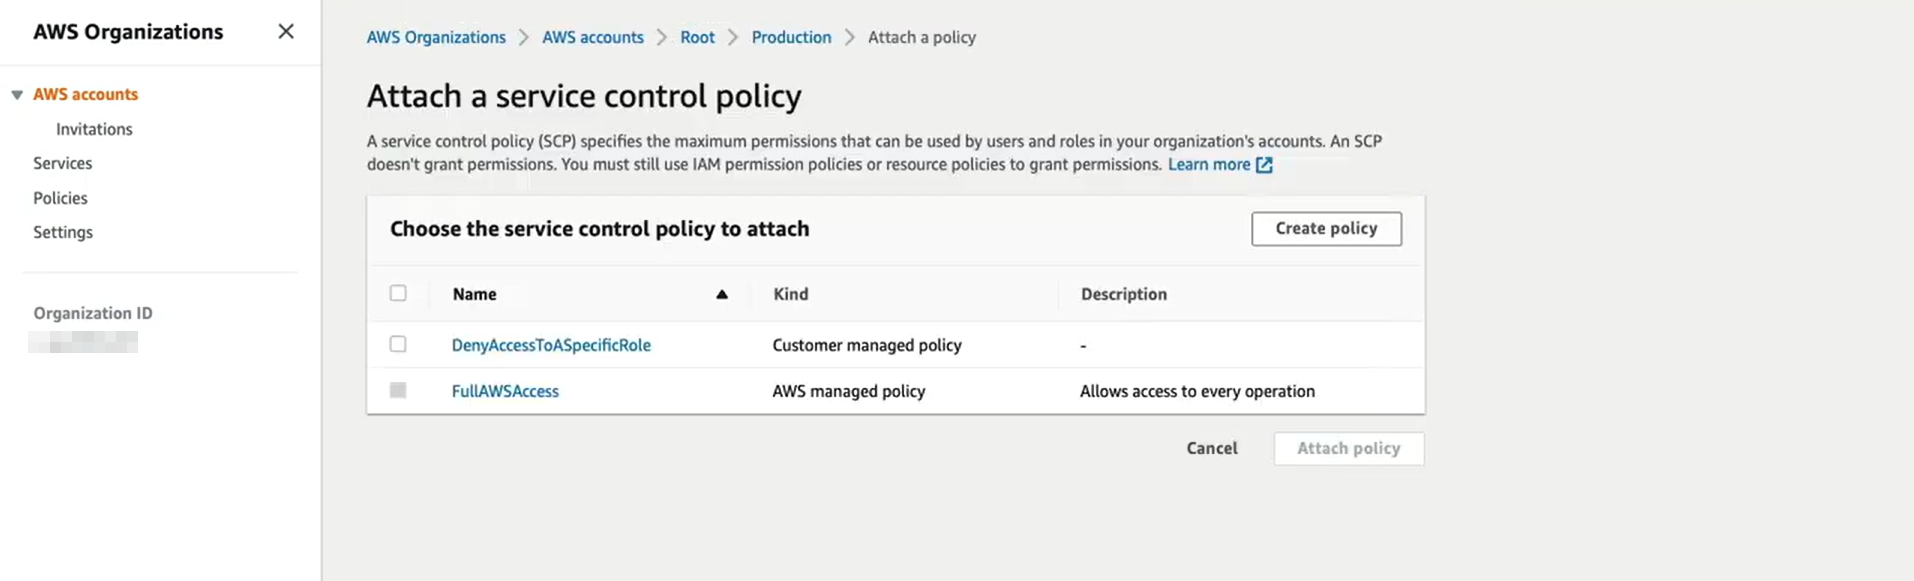
Task: Click the AWS Organizations sidebar title
Action: [x=128, y=32]
